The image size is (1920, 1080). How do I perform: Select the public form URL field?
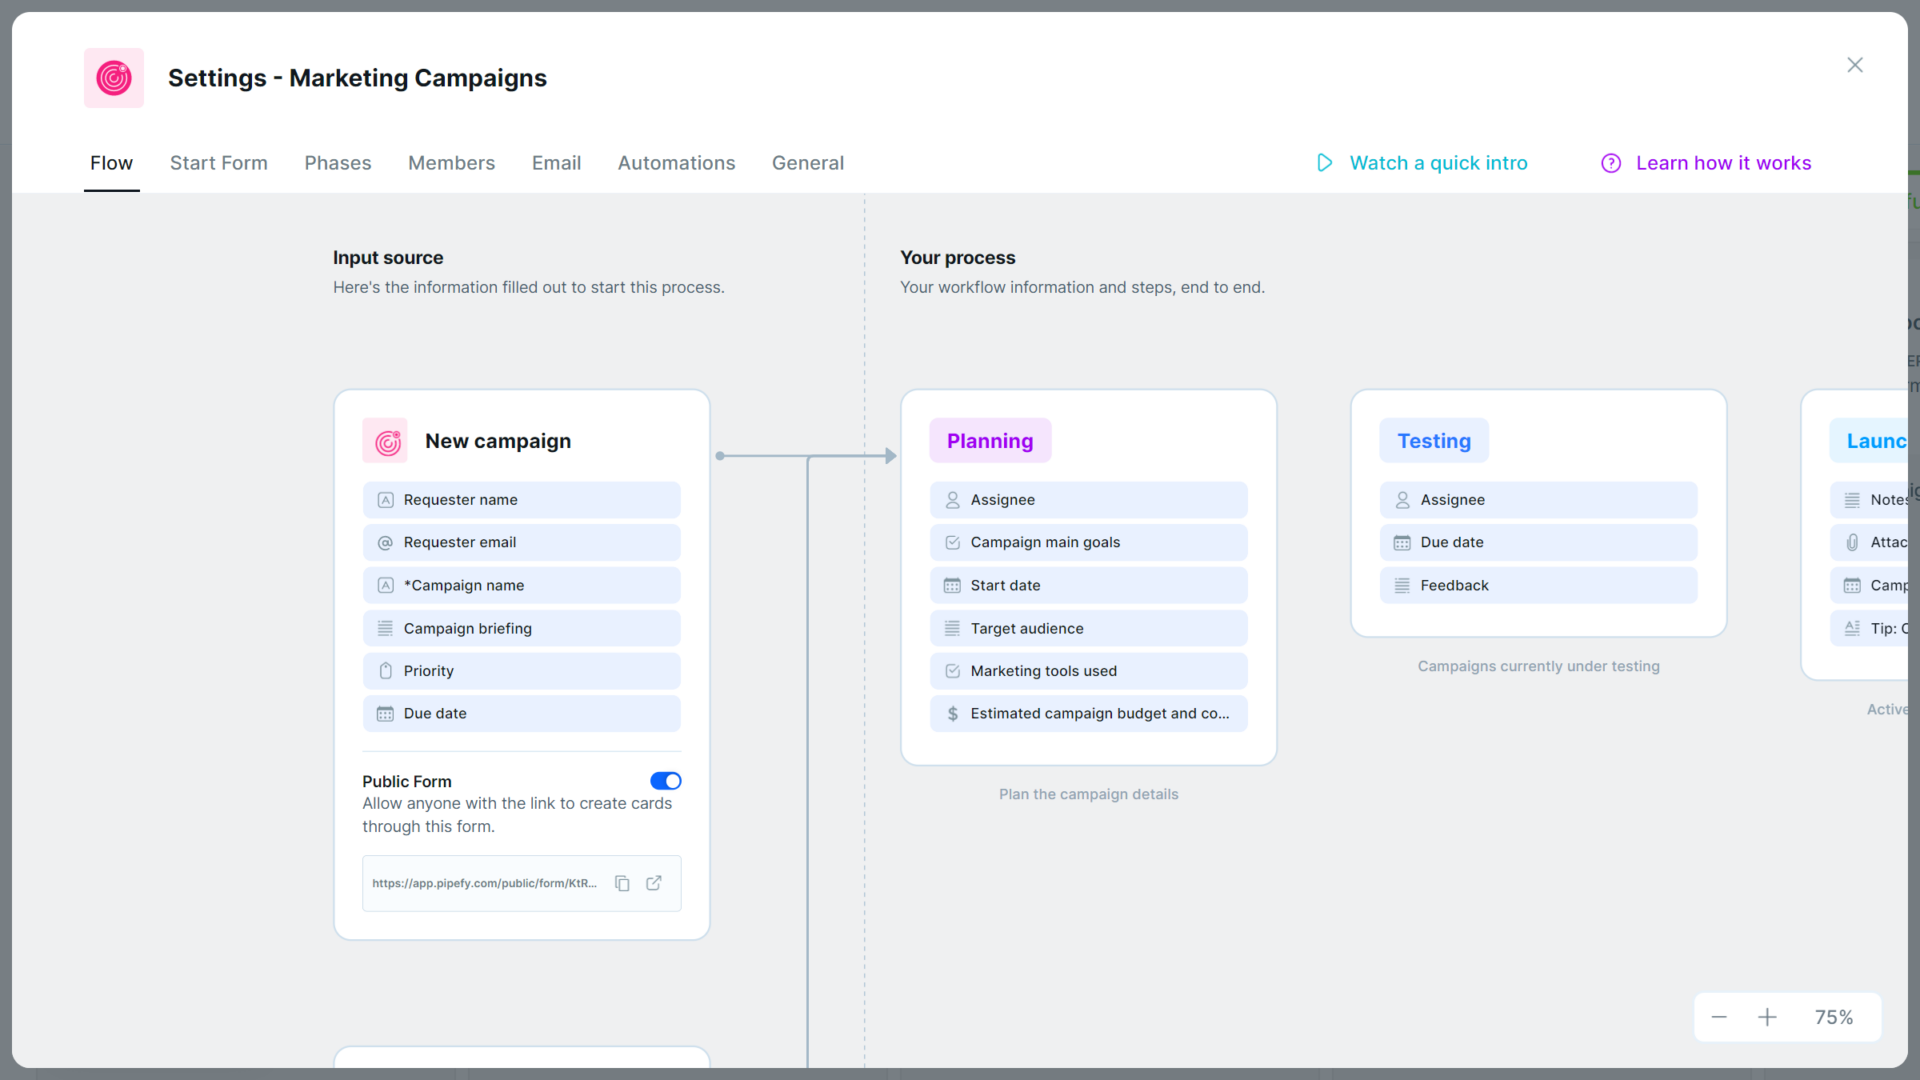point(485,883)
